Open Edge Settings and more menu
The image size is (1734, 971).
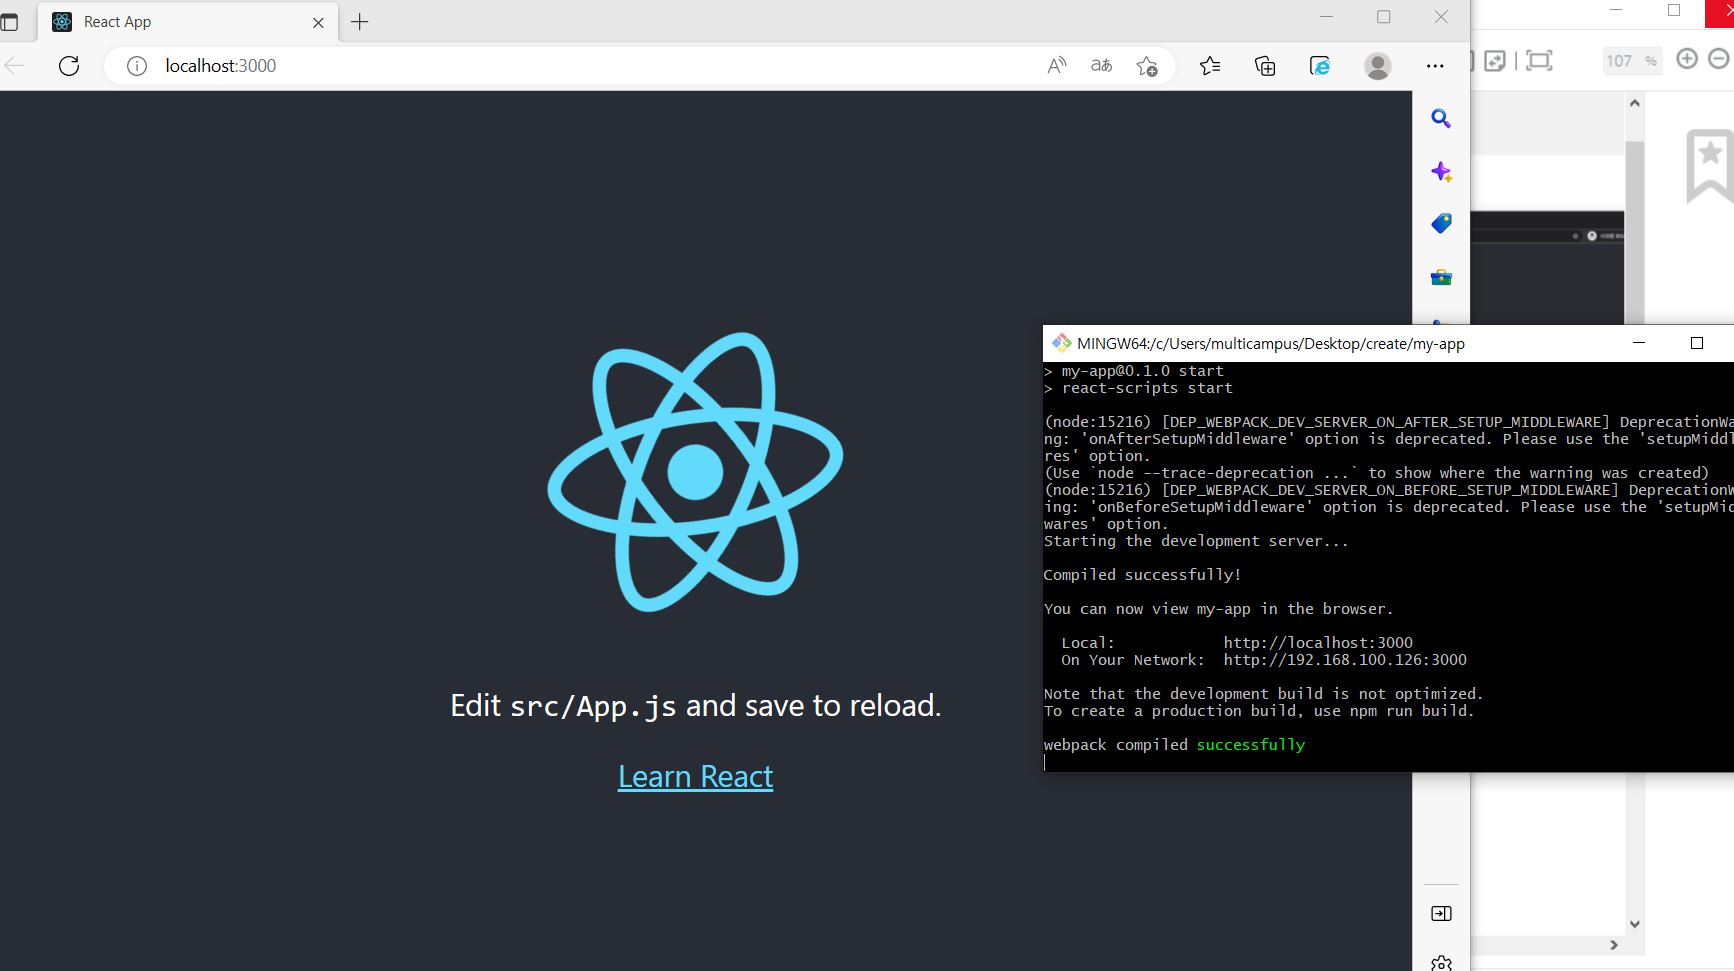click(x=1435, y=66)
